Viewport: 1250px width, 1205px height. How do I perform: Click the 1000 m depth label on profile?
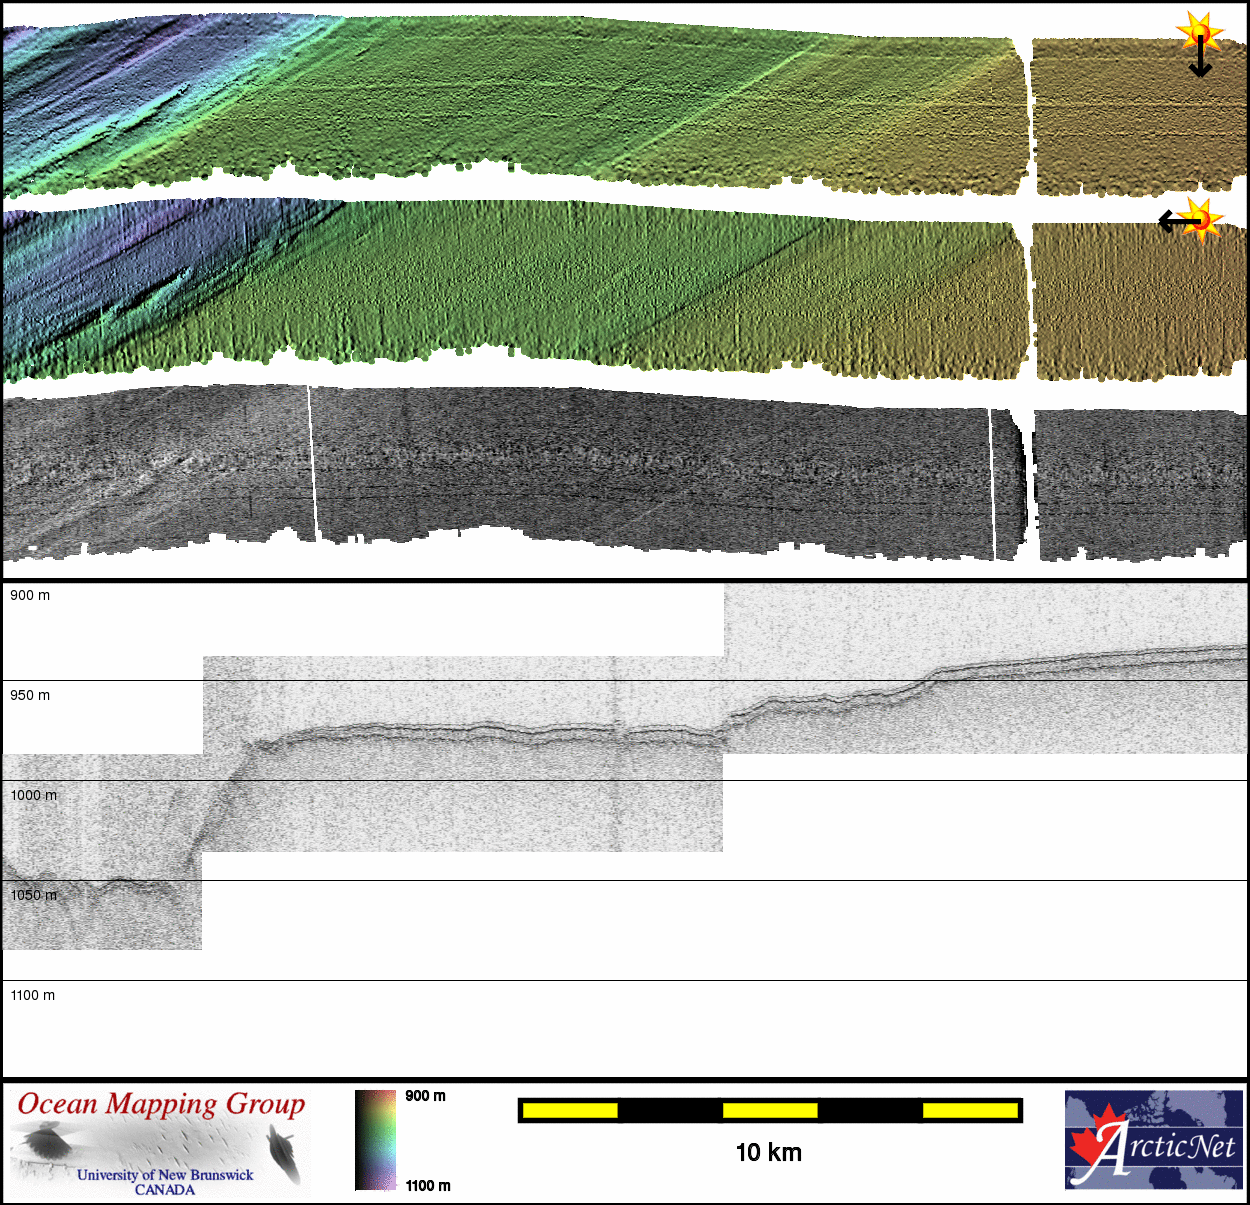(33, 795)
